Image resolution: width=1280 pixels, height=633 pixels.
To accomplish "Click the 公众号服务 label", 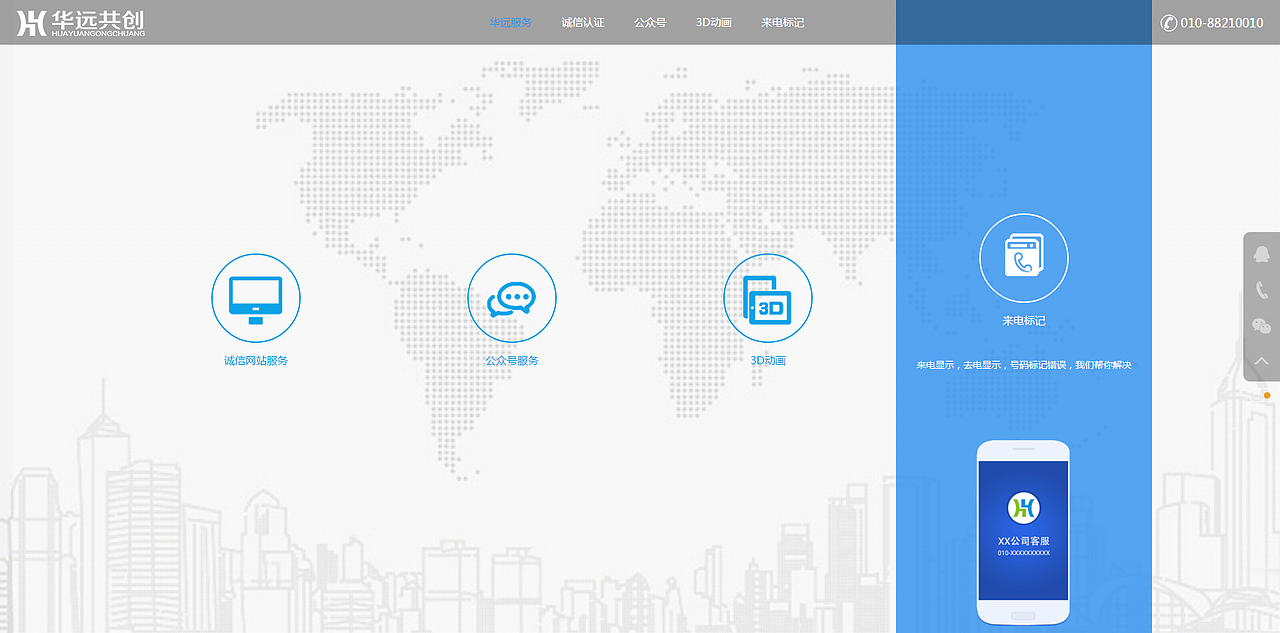I will point(512,360).
